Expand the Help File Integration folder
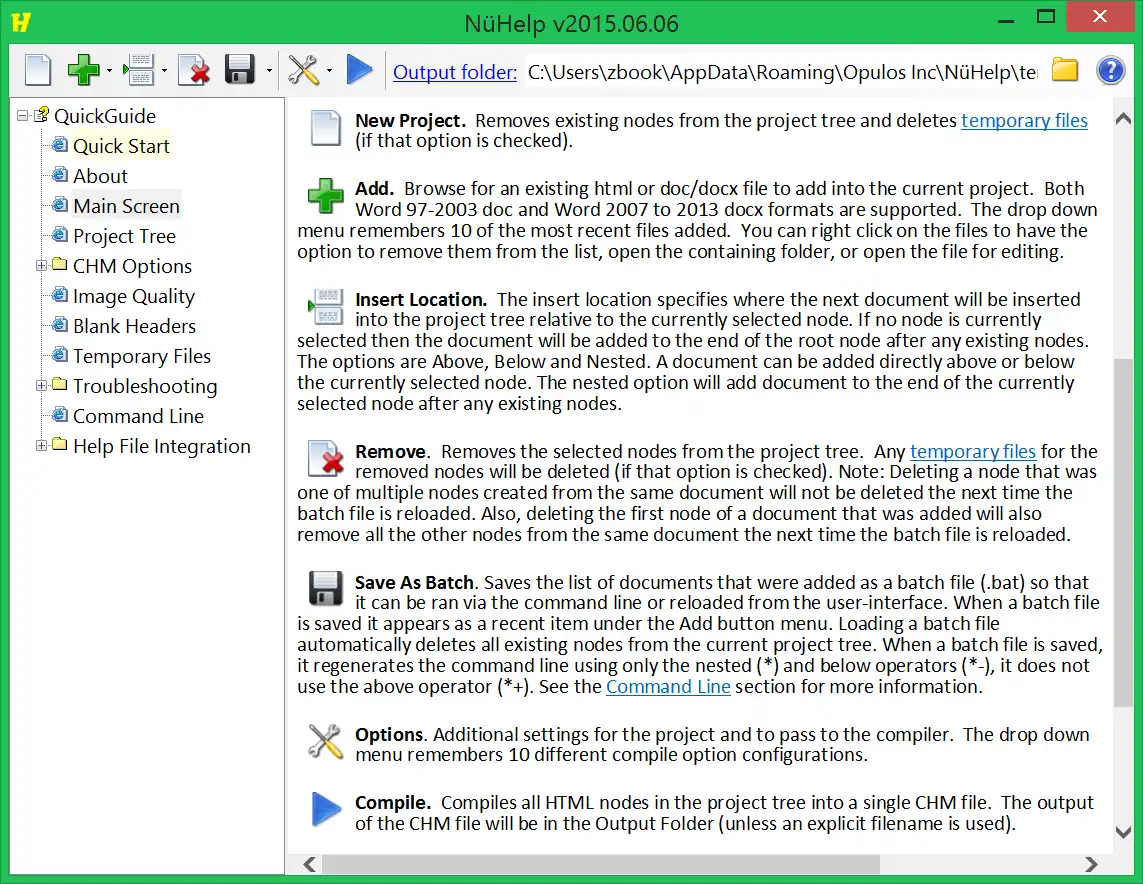This screenshot has width=1143, height=884. [x=42, y=446]
